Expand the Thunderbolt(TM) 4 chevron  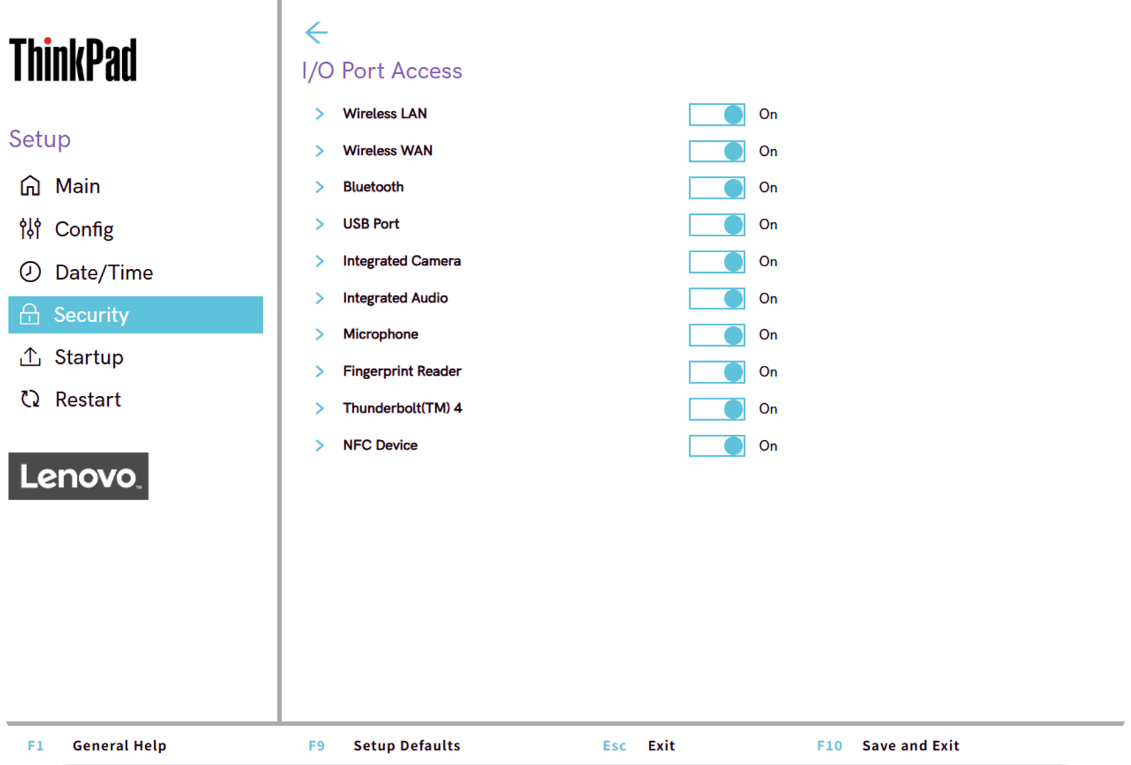tap(320, 409)
